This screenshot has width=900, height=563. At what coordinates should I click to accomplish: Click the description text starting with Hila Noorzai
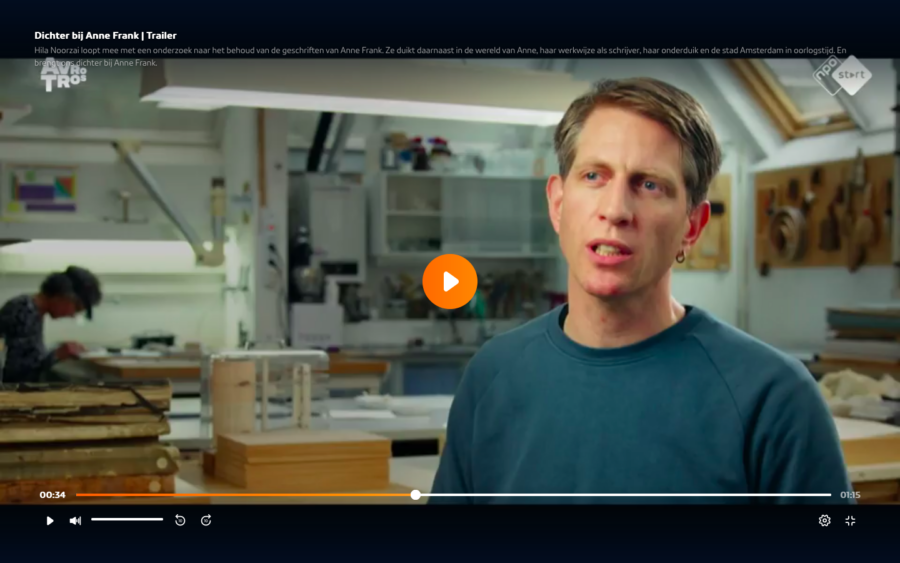pos(440,56)
